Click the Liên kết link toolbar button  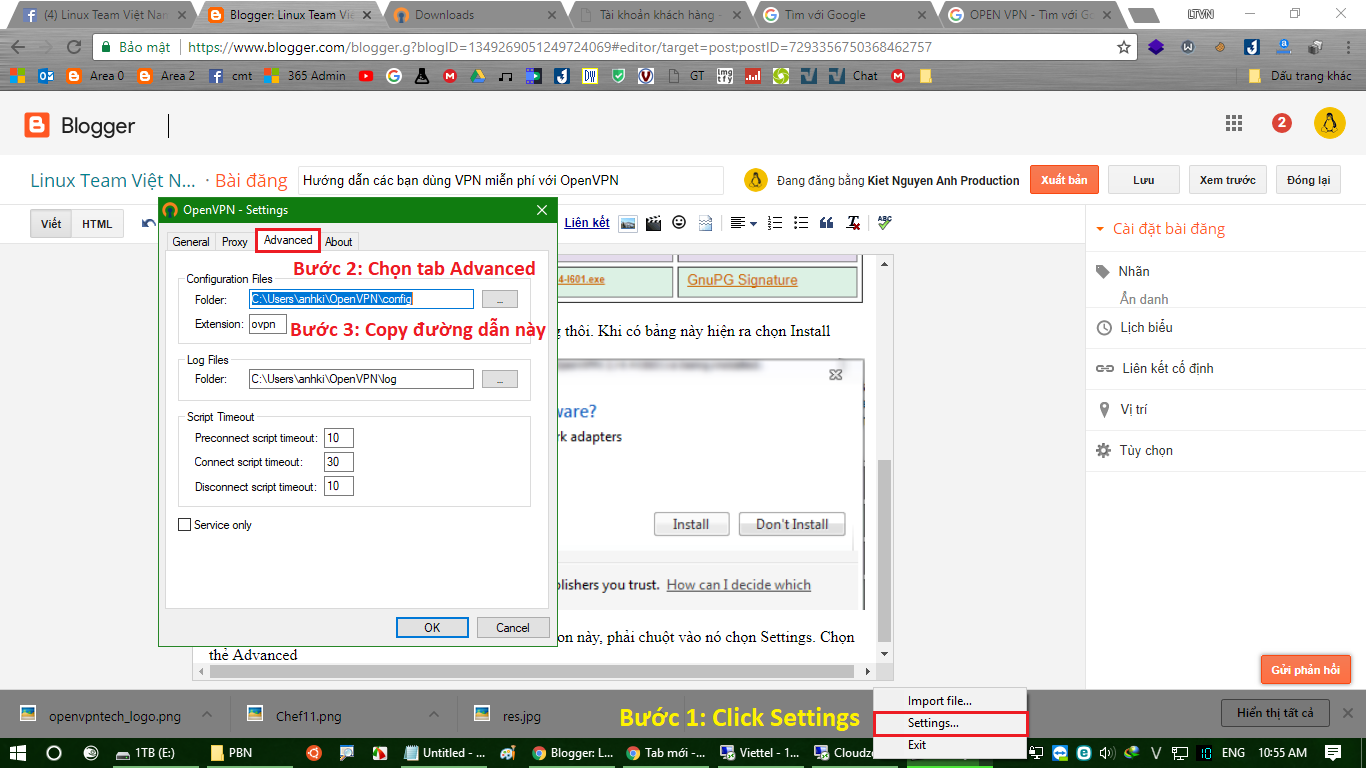[x=587, y=223]
